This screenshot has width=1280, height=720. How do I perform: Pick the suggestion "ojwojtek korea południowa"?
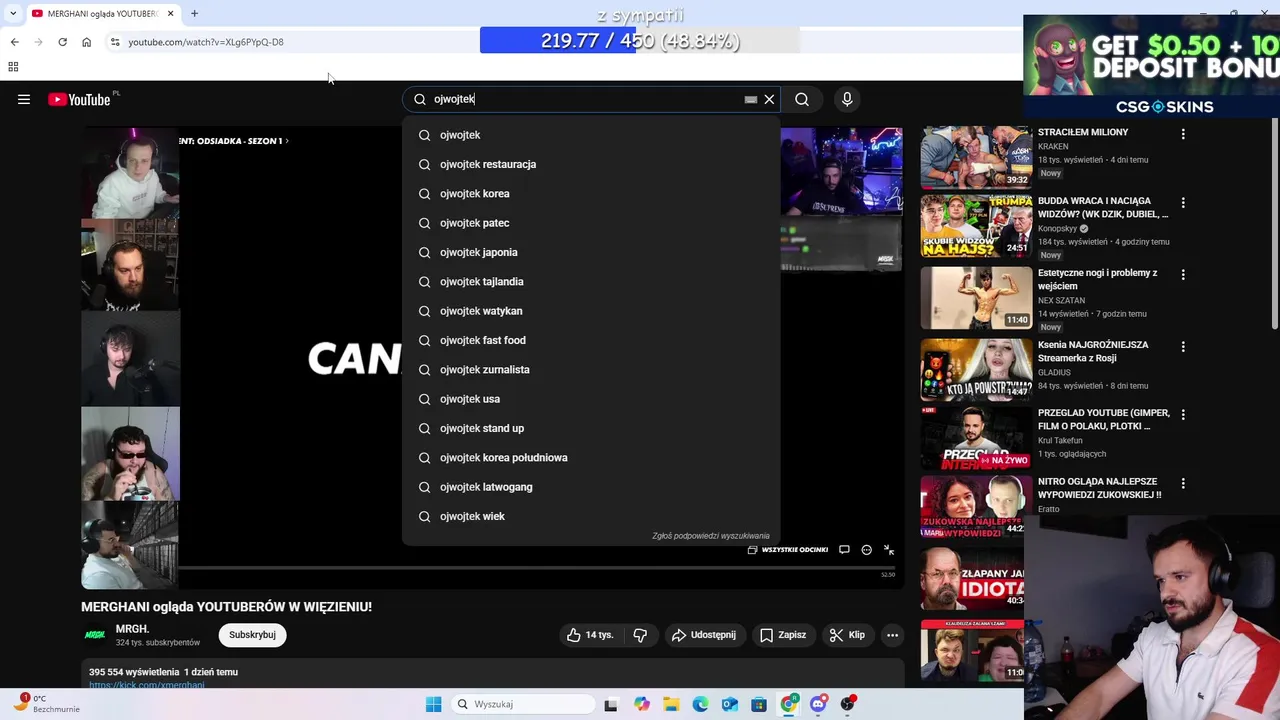[591, 458]
